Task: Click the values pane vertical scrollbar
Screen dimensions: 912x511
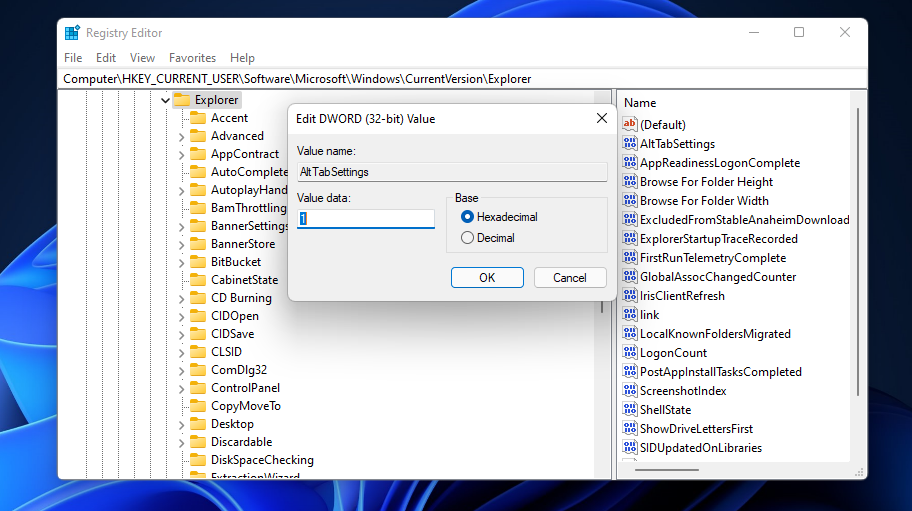Action: tap(858, 253)
